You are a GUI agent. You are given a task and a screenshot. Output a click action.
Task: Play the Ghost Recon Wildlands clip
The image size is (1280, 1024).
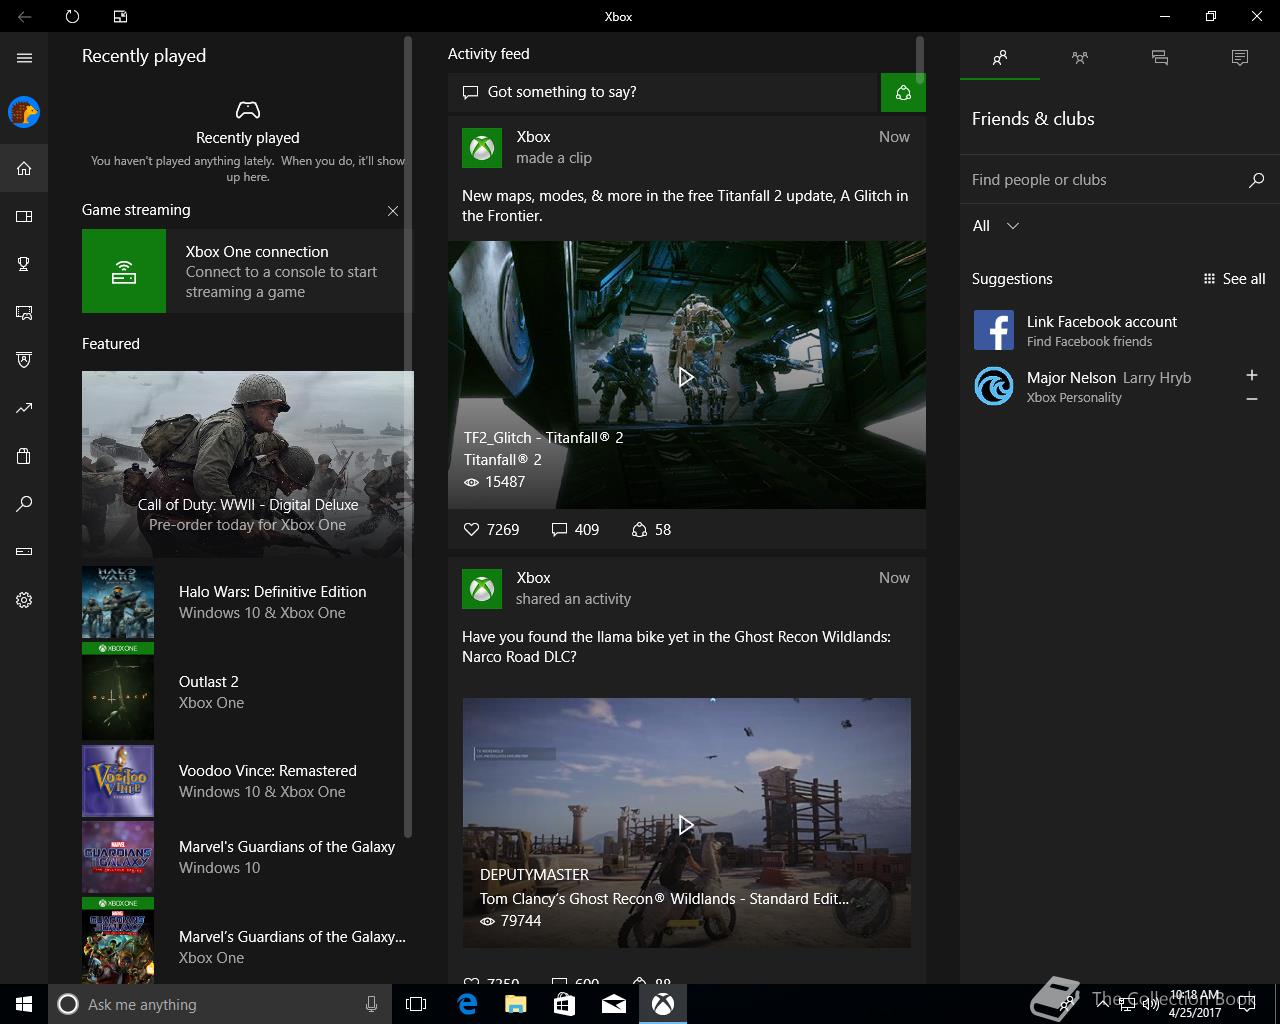[686, 825]
